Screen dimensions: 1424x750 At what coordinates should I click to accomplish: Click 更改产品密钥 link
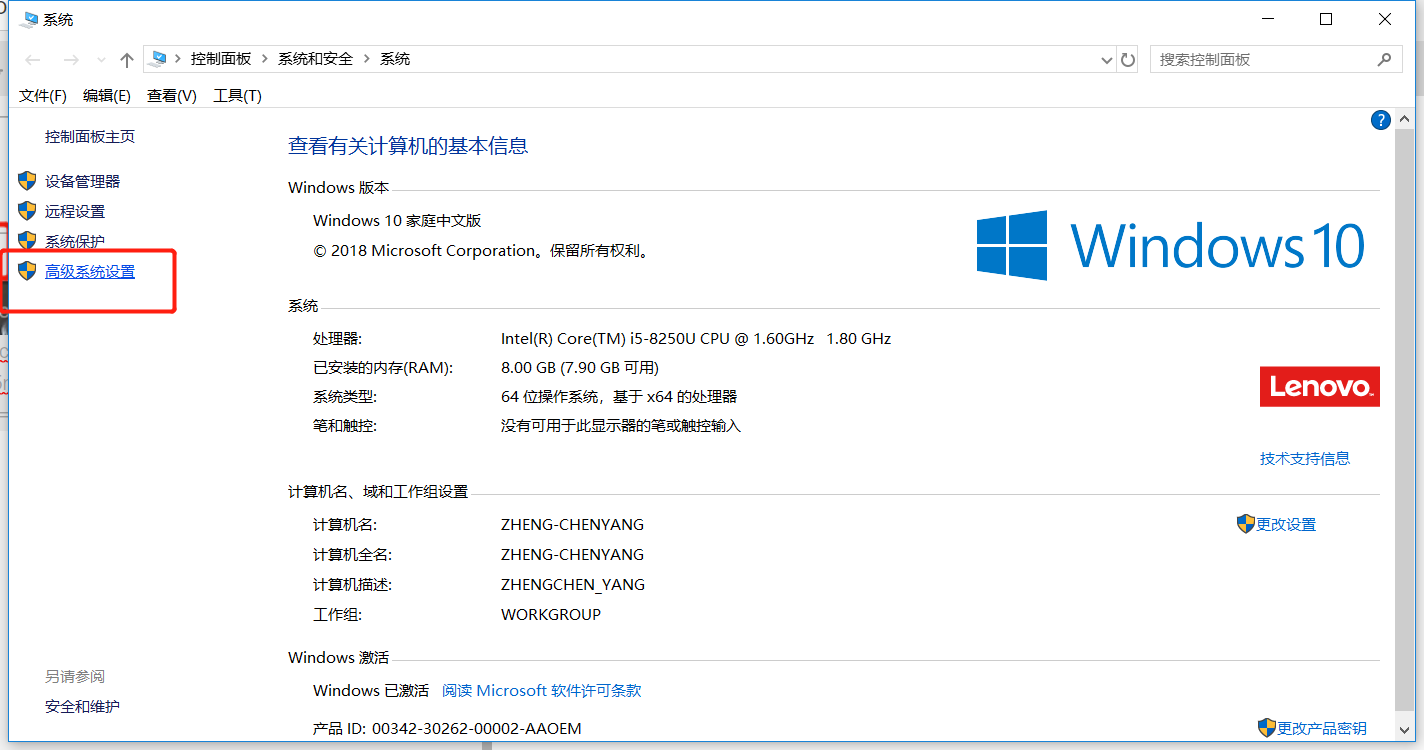pos(1321,729)
